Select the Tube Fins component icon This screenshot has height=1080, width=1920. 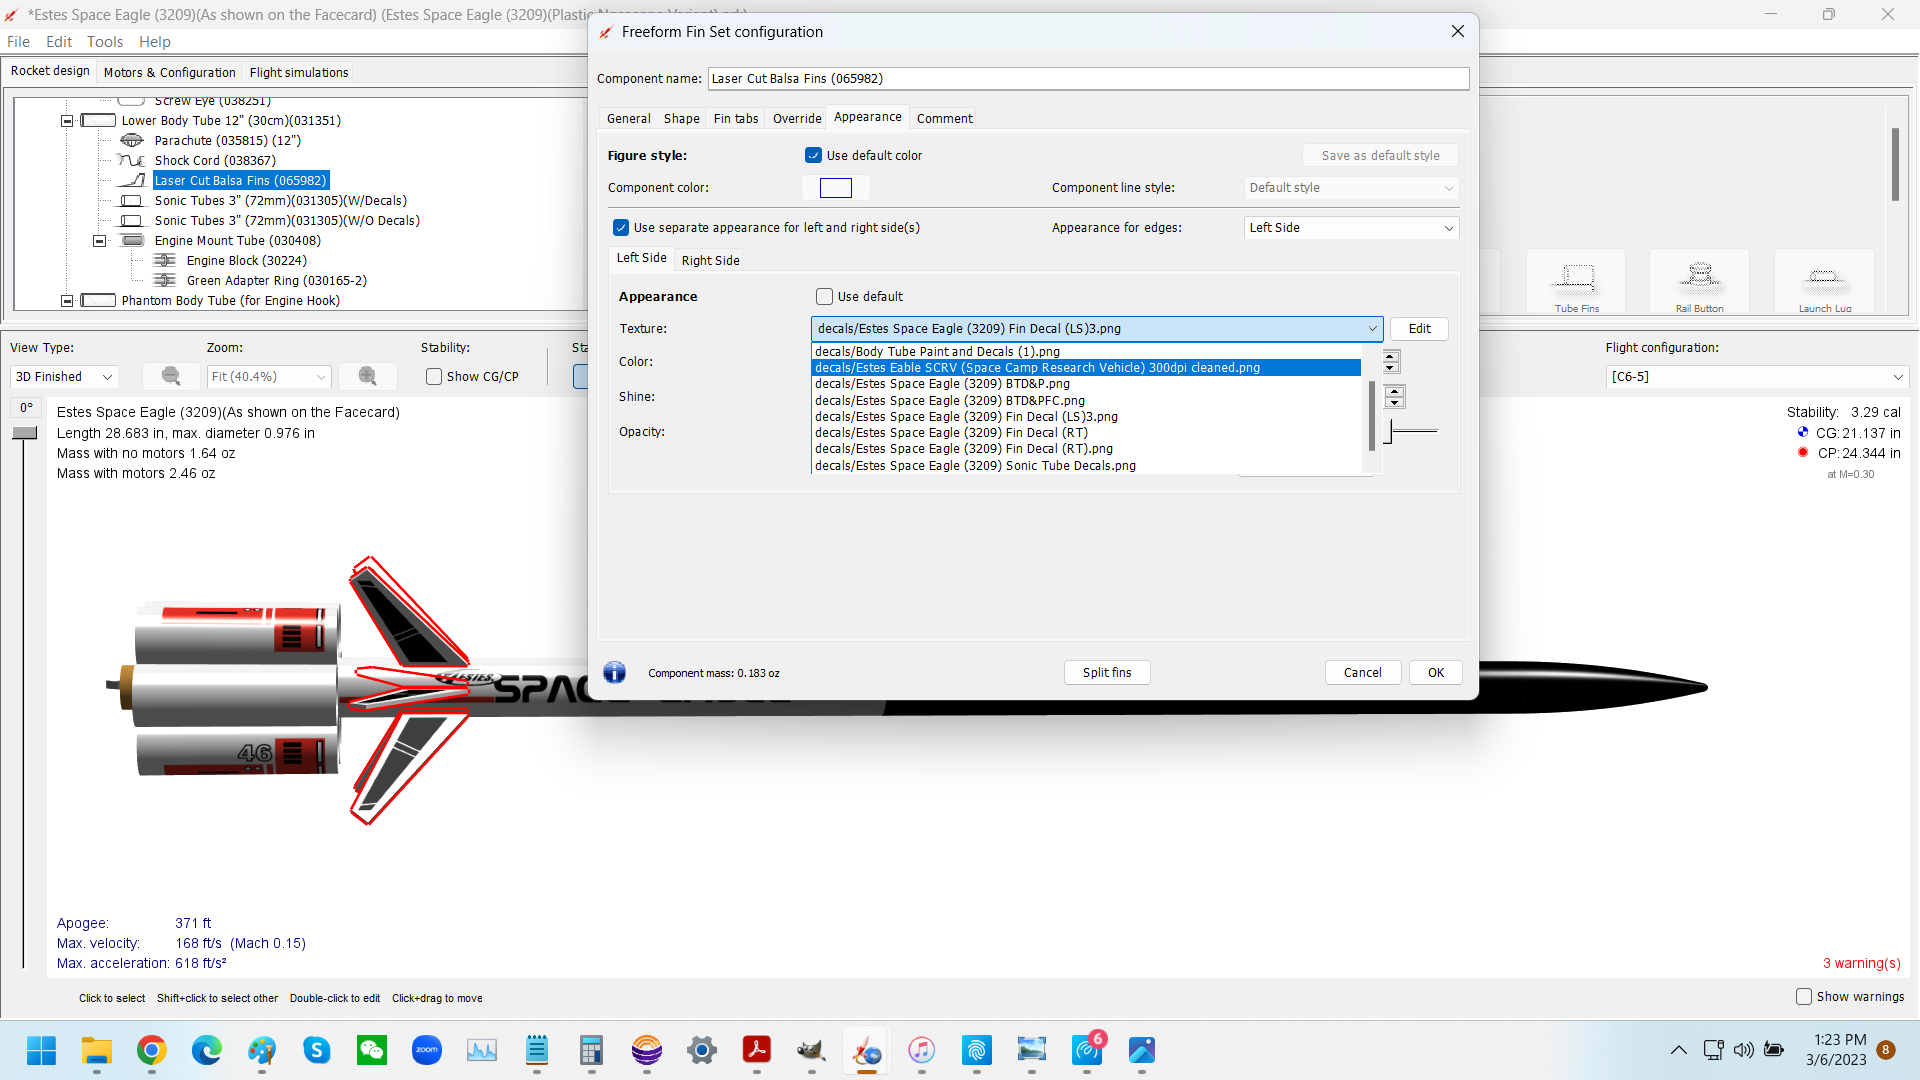coord(1575,281)
